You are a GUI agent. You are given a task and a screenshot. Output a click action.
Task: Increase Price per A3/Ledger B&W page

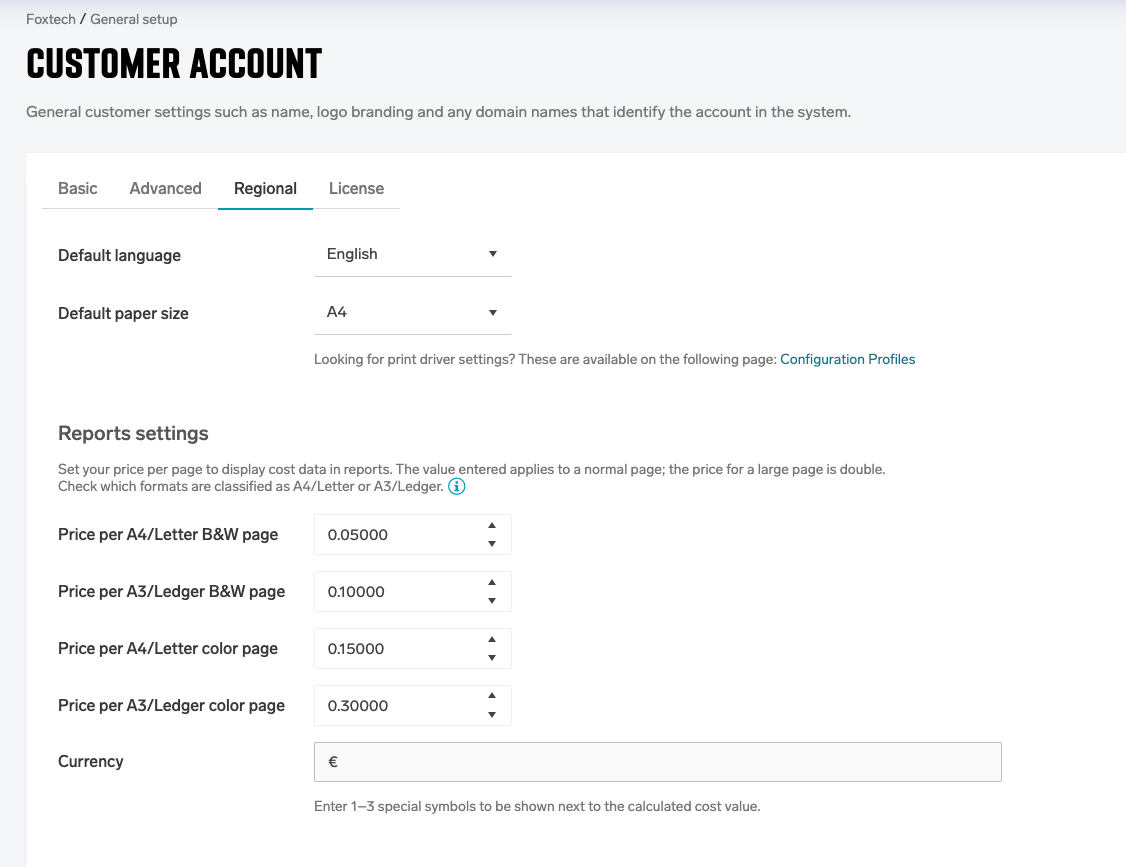(x=491, y=582)
